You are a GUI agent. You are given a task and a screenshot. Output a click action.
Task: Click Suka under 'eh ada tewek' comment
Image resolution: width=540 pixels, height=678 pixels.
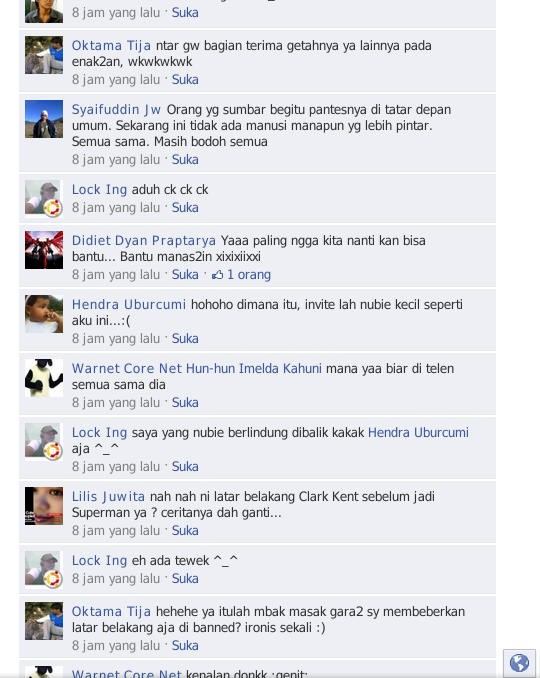tap(185, 579)
